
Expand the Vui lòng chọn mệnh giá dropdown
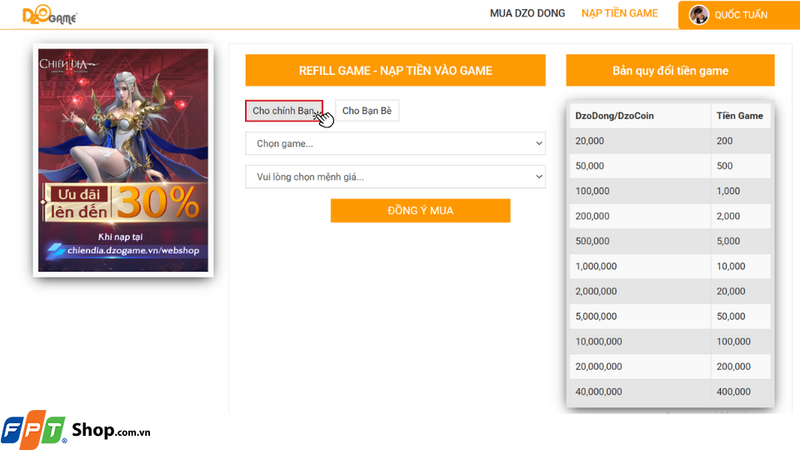[x=395, y=177]
